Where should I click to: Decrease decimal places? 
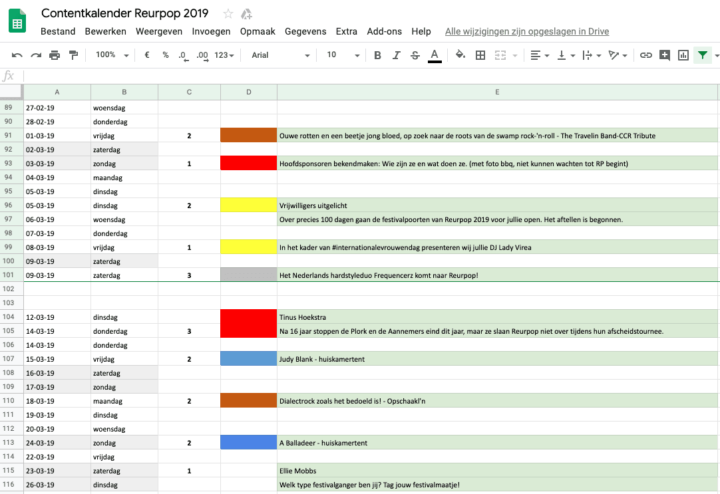[x=183, y=56]
